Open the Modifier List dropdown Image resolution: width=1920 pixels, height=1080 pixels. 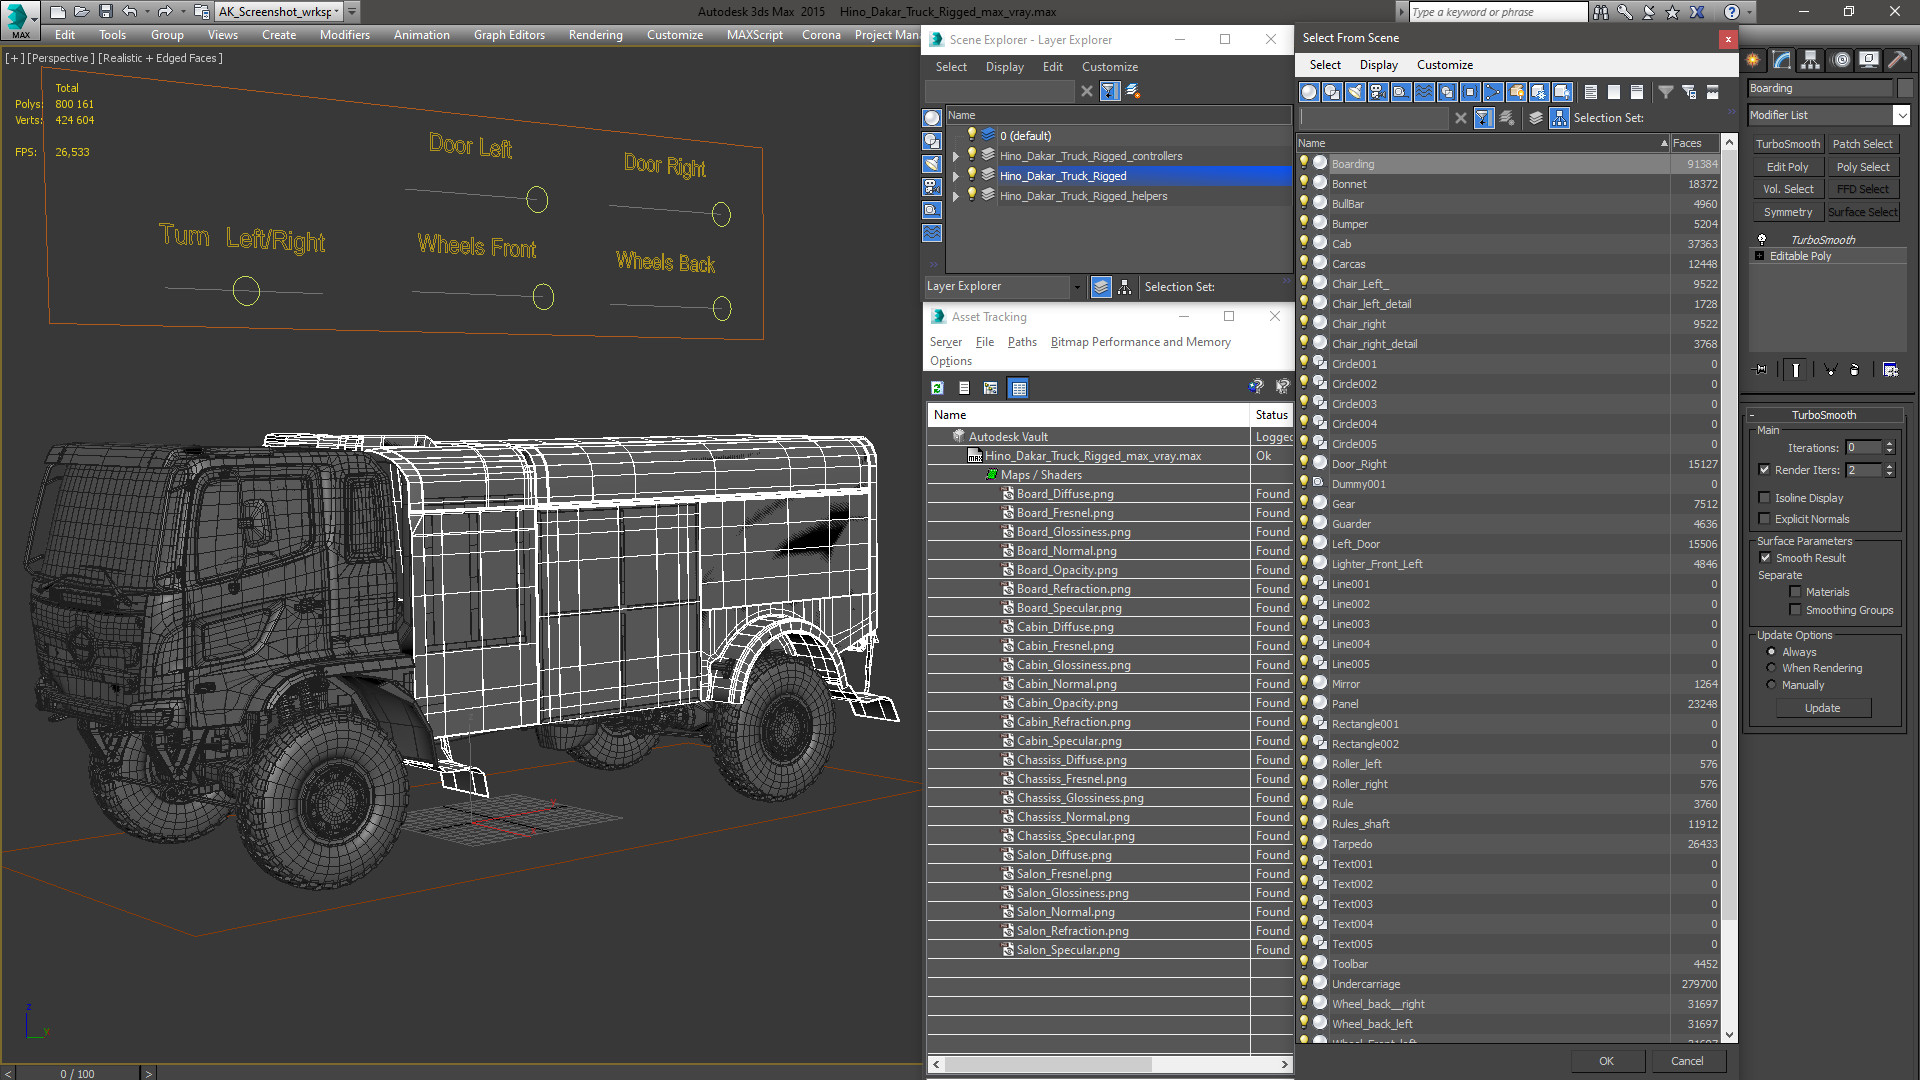click(1901, 115)
